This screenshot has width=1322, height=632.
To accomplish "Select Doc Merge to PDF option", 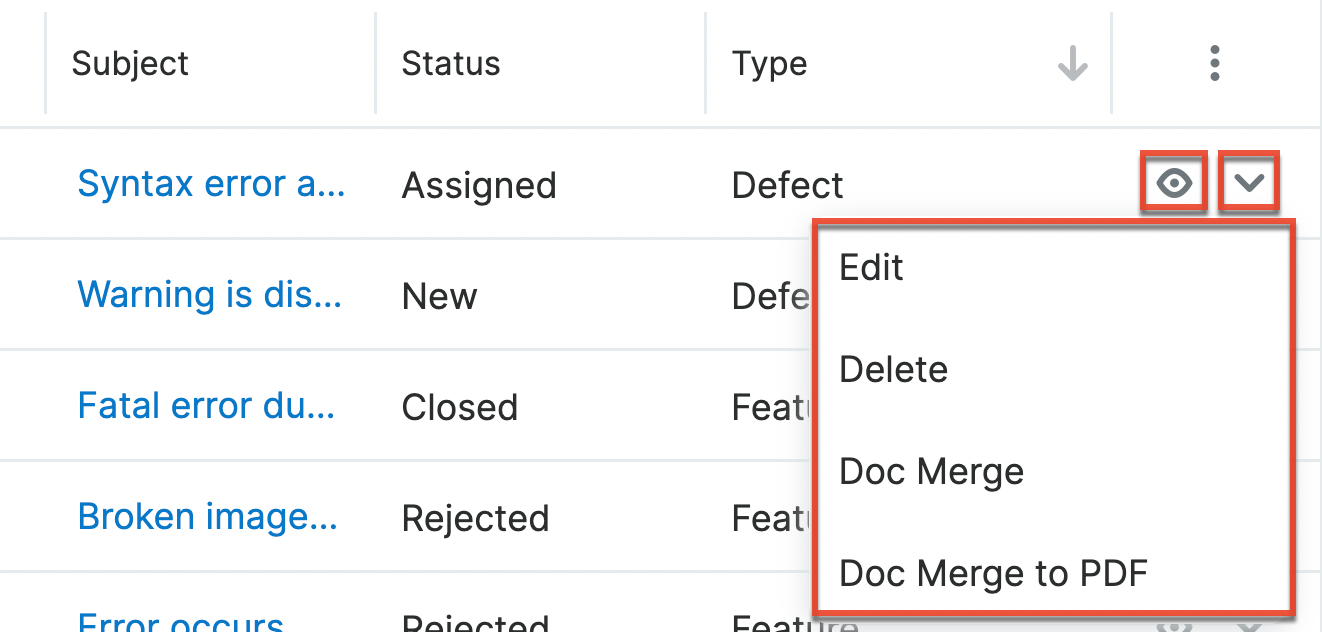I will (993, 574).
